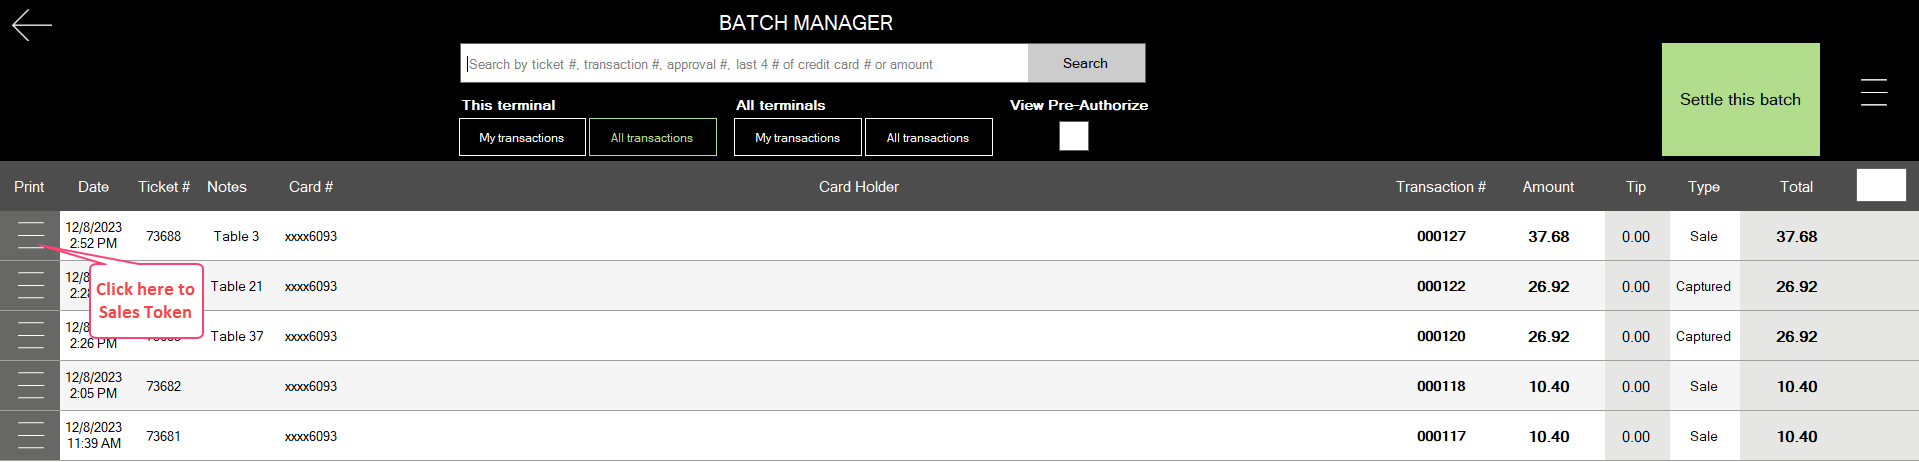Open print menu for Table 37 row
1919x462 pixels.
(x=31, y=336)
